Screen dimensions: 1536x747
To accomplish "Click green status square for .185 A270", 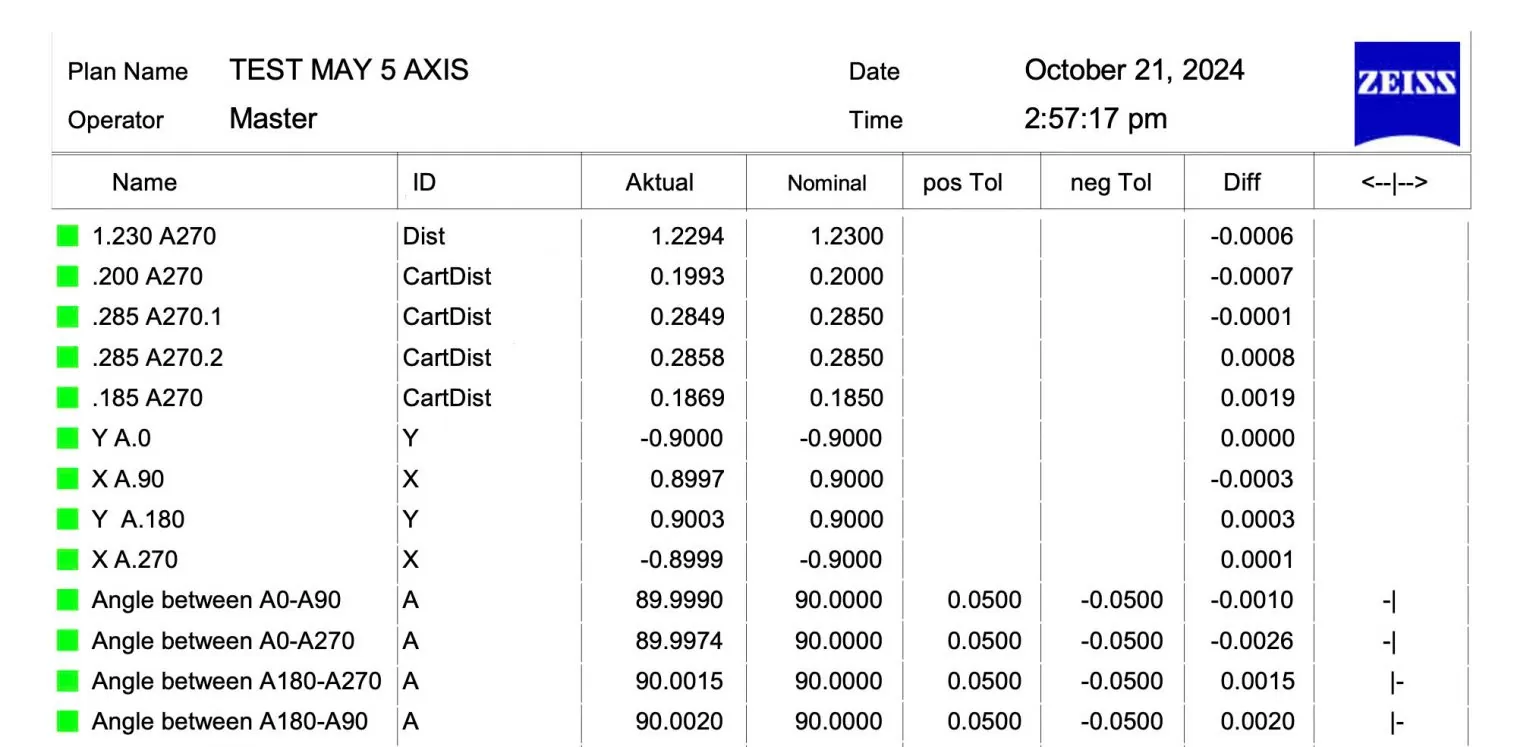I will point(68,398).
